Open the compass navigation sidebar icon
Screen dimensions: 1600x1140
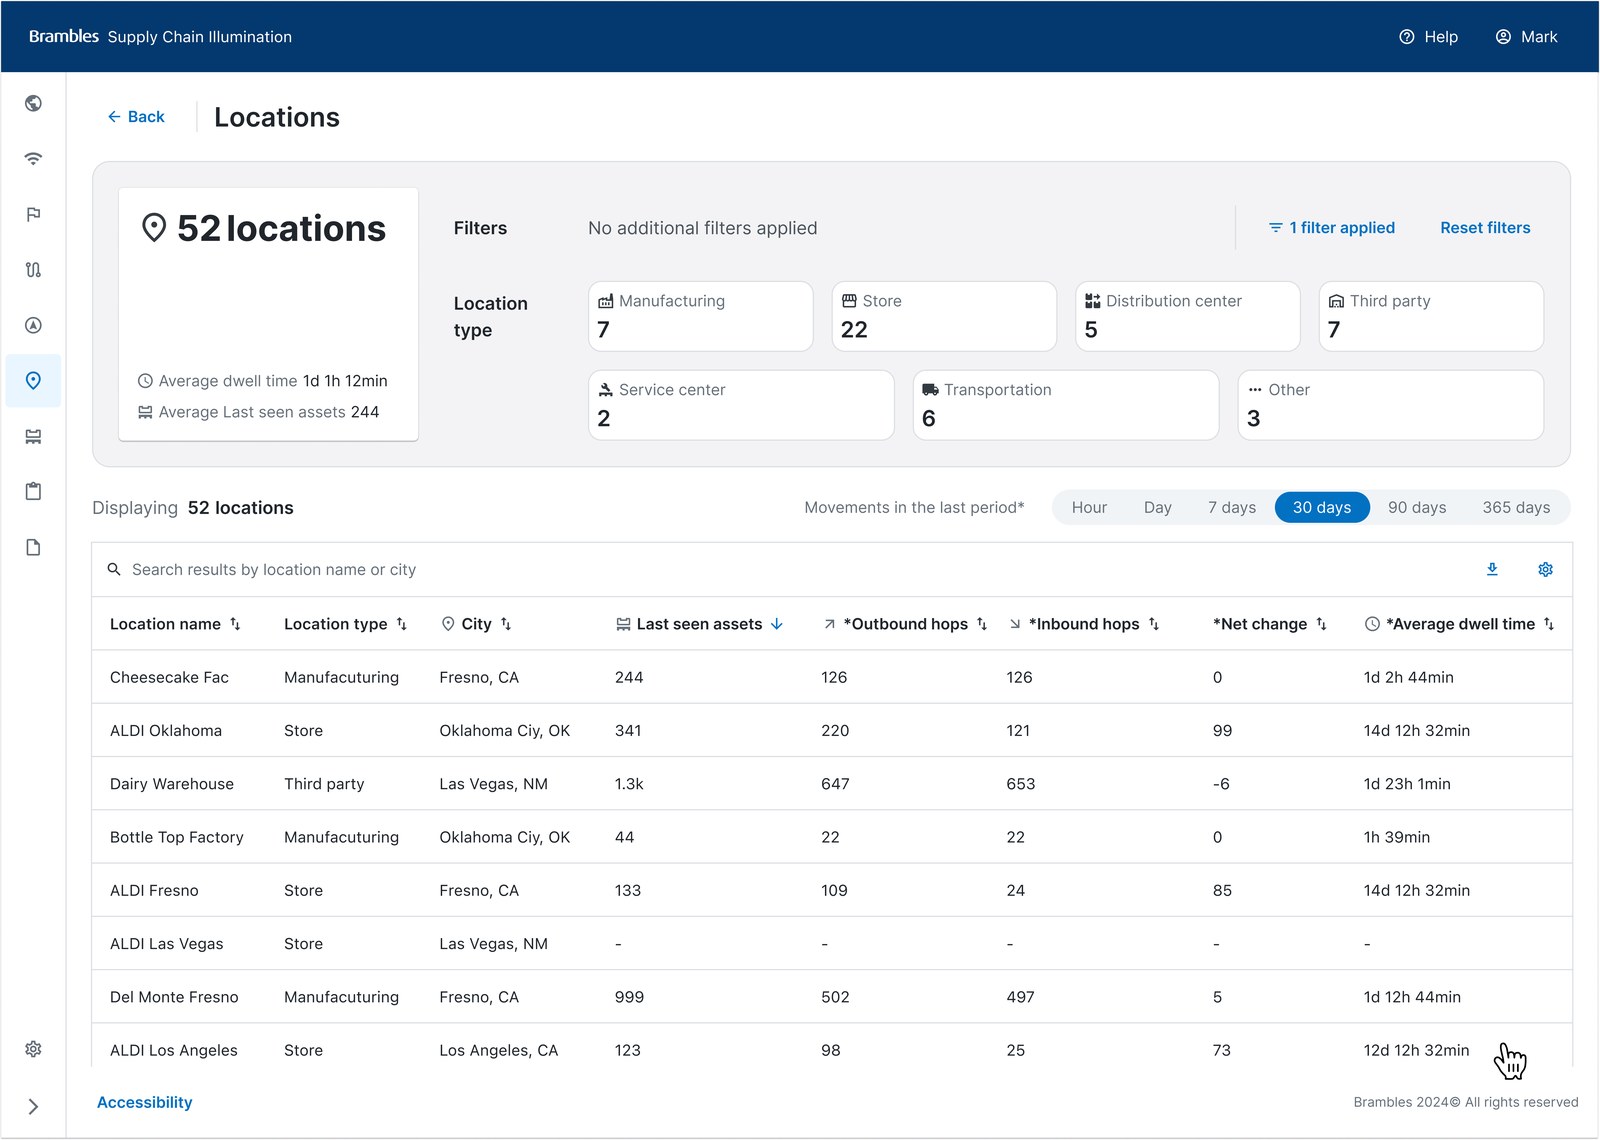[x=33, y=325]
